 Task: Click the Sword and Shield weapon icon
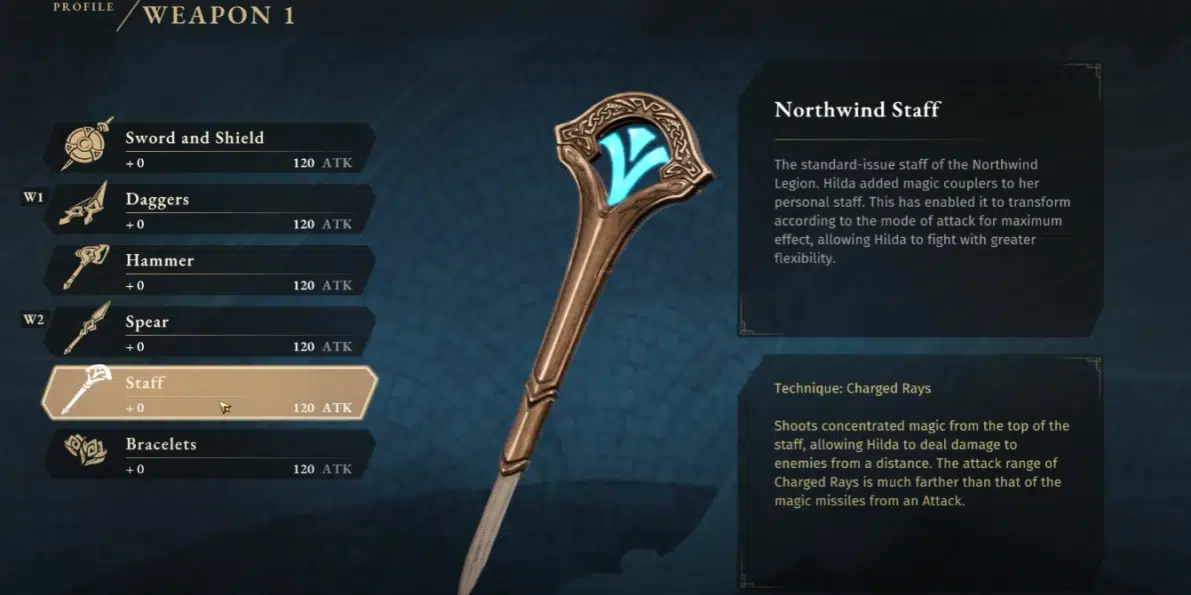click(87, 144)
